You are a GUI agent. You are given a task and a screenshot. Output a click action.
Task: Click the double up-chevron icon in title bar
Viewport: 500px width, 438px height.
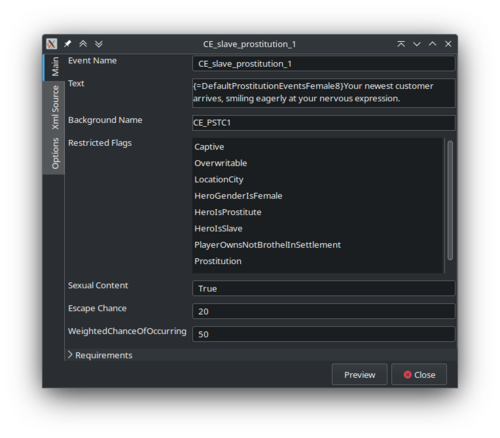(x=83, y=44)
